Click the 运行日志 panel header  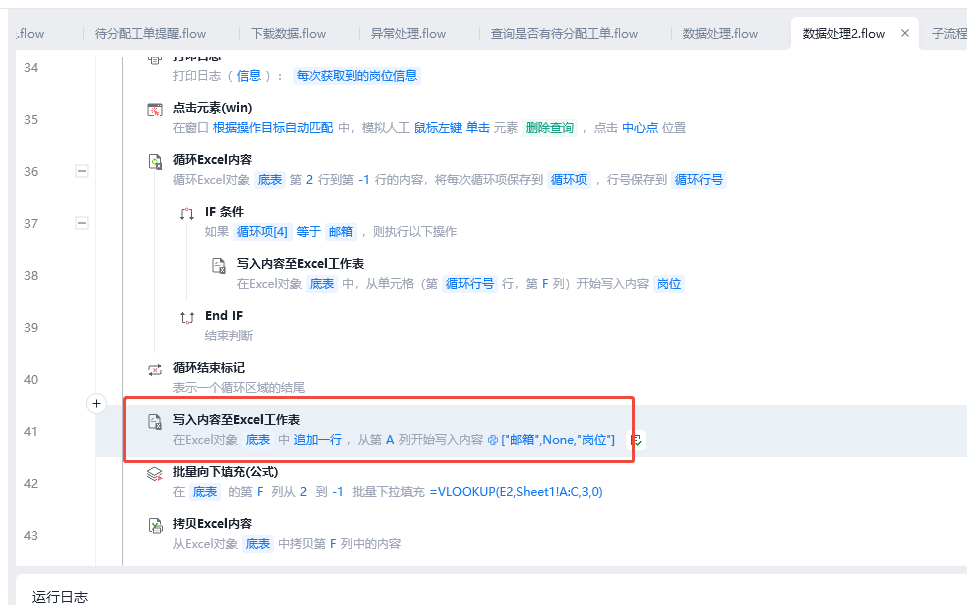pos(60,596)
